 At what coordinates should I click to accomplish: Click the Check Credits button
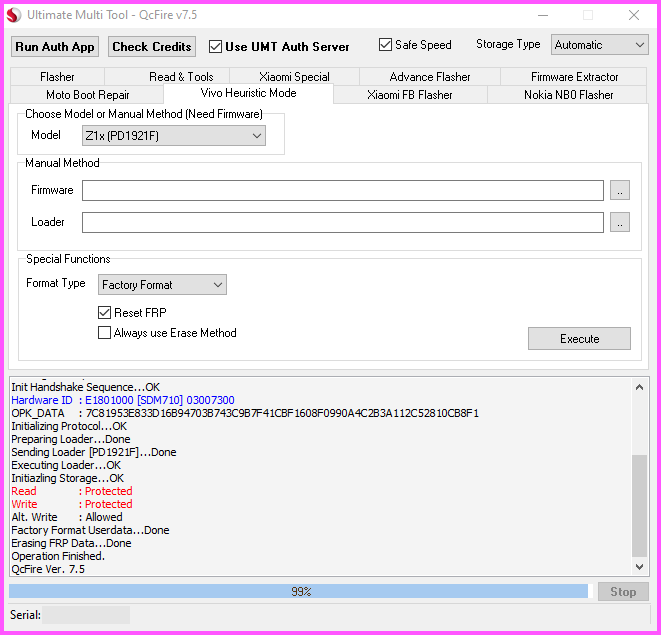152,46
